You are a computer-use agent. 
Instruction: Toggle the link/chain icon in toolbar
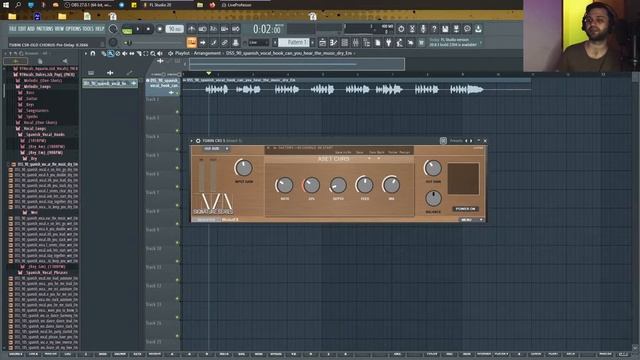click(224, 42)
